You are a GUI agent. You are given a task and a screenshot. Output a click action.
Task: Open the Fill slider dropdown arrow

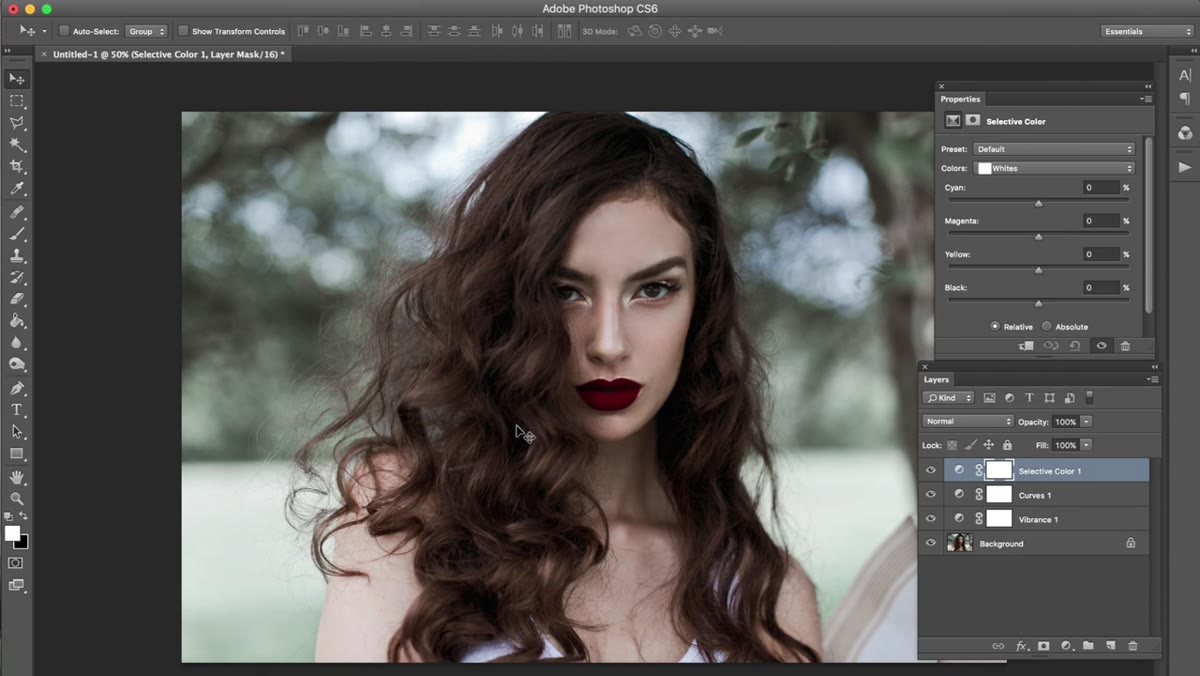(x=1087, y=445)
